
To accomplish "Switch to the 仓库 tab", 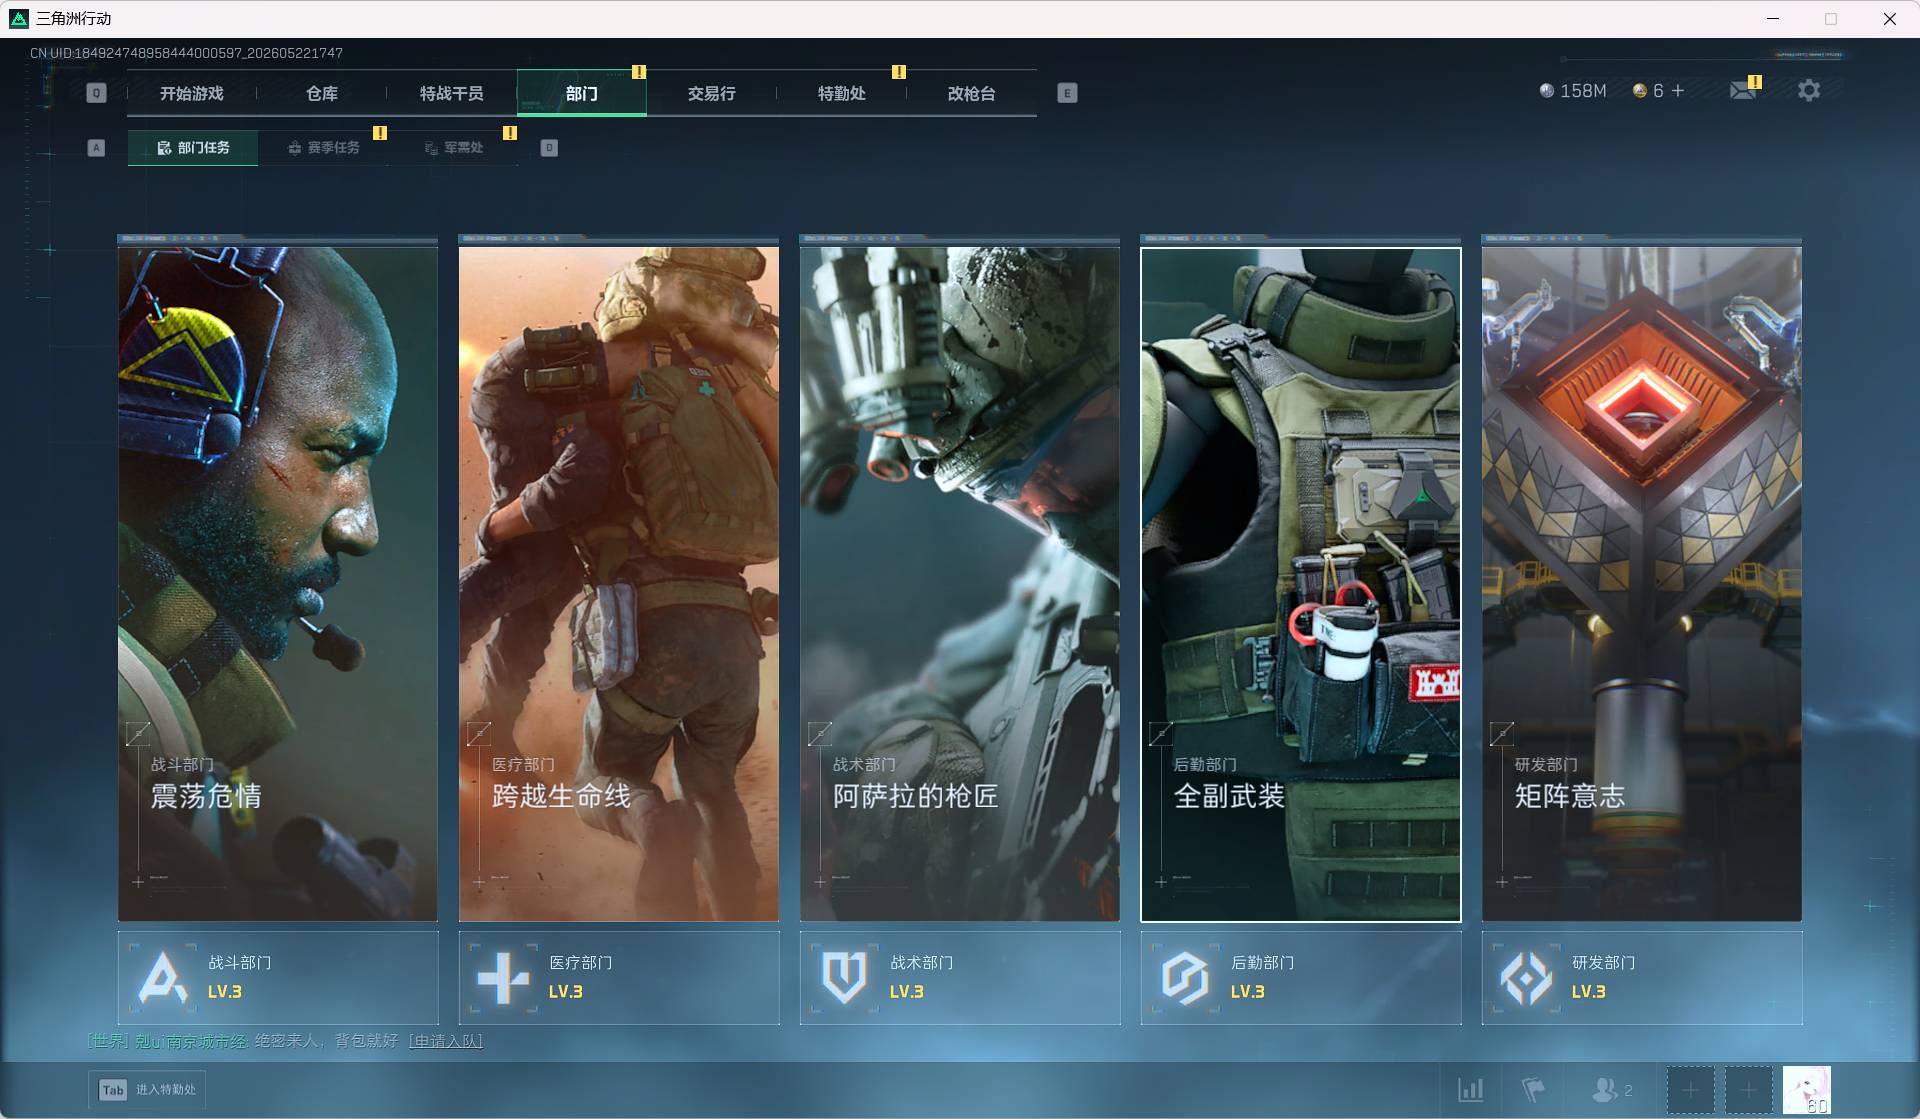I will (x=322, y=93).
